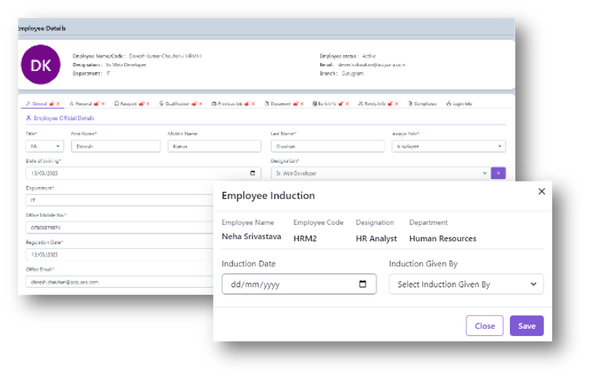
Task: Click the Last Name input field
Action: tap(328, 146)
